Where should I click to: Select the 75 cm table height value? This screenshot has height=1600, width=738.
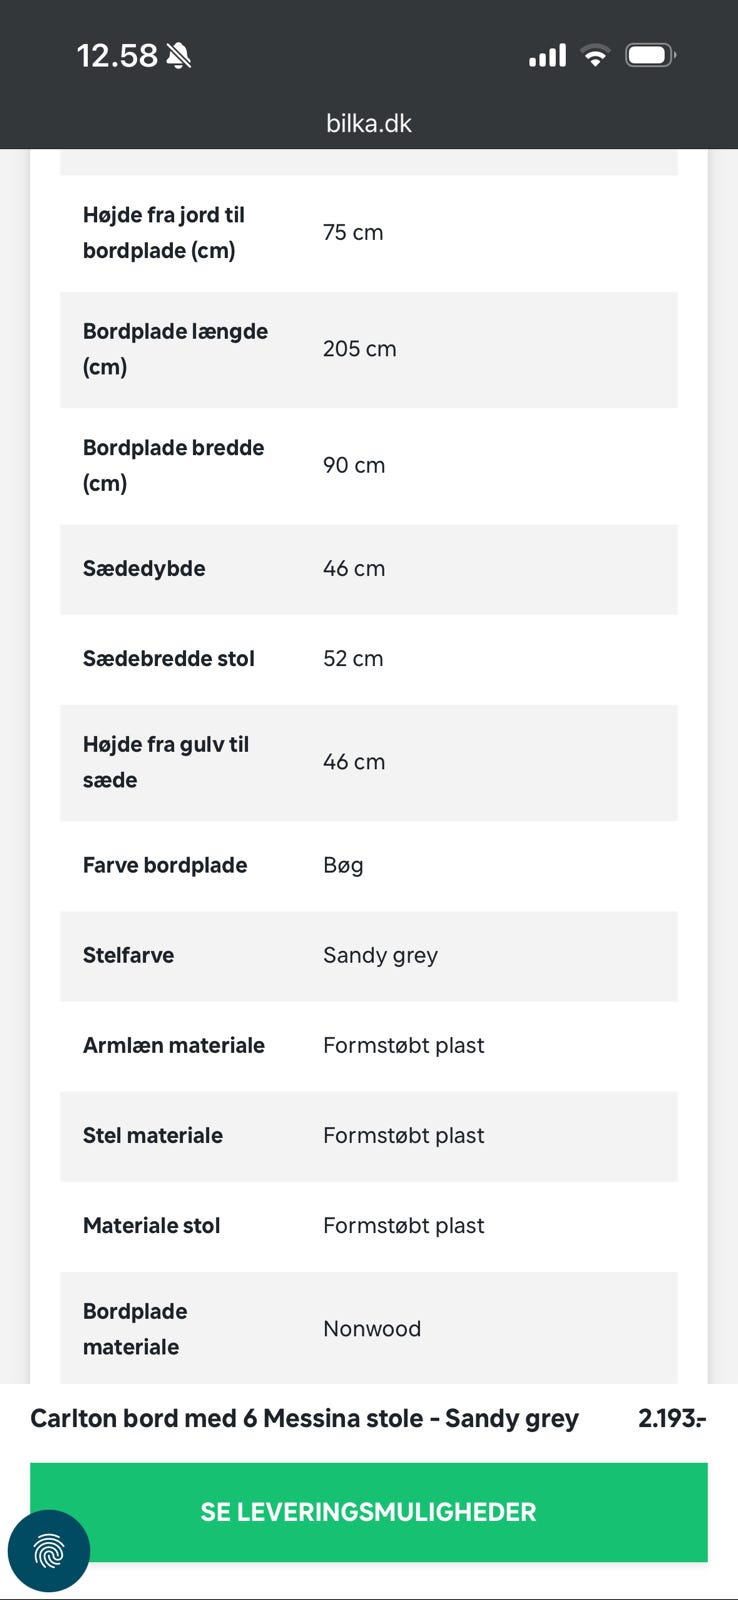click(x=352, y=233)
